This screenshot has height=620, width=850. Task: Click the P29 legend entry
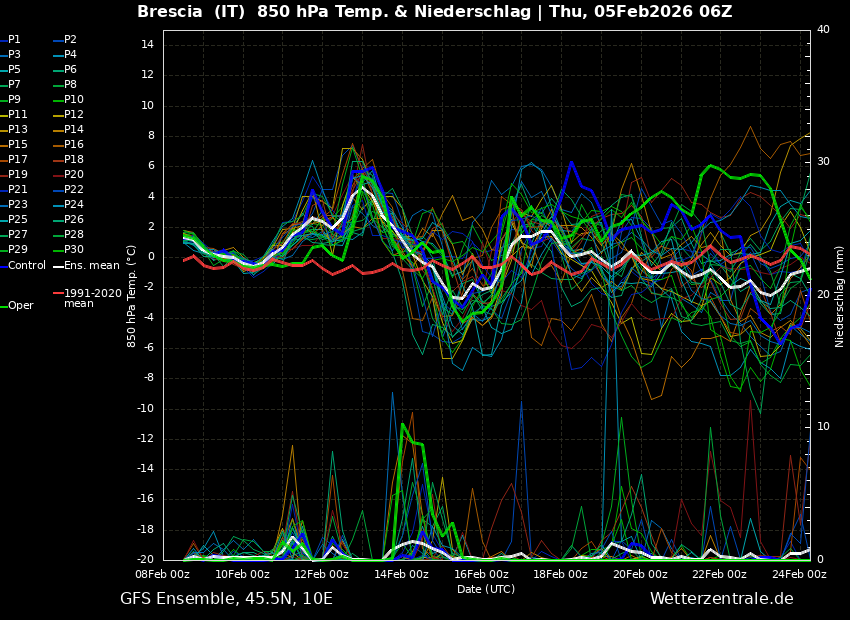point(18,250)
